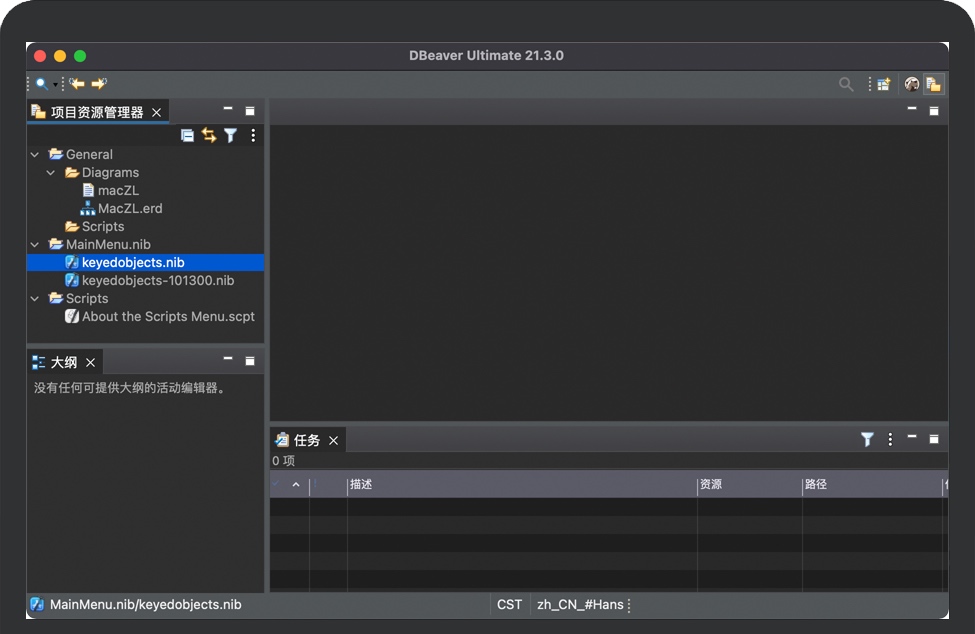Collapse the MainMenu.nib folder
The width and height of the screenshot is (975, 634).
pyautogui.click(x=36, y=245)
